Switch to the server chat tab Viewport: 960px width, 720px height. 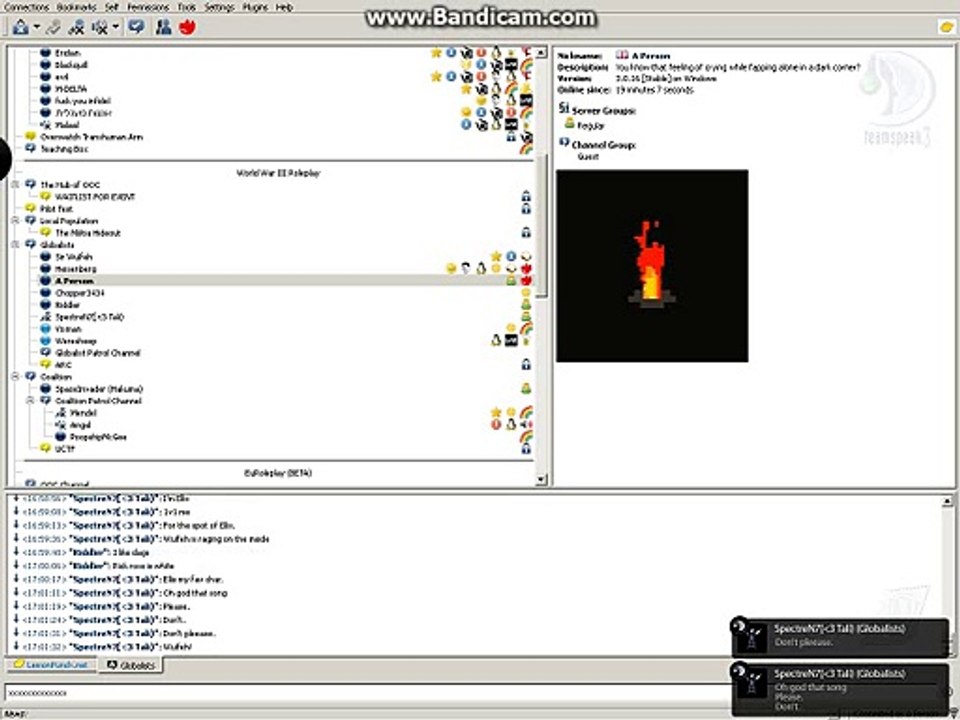[51, 665]
